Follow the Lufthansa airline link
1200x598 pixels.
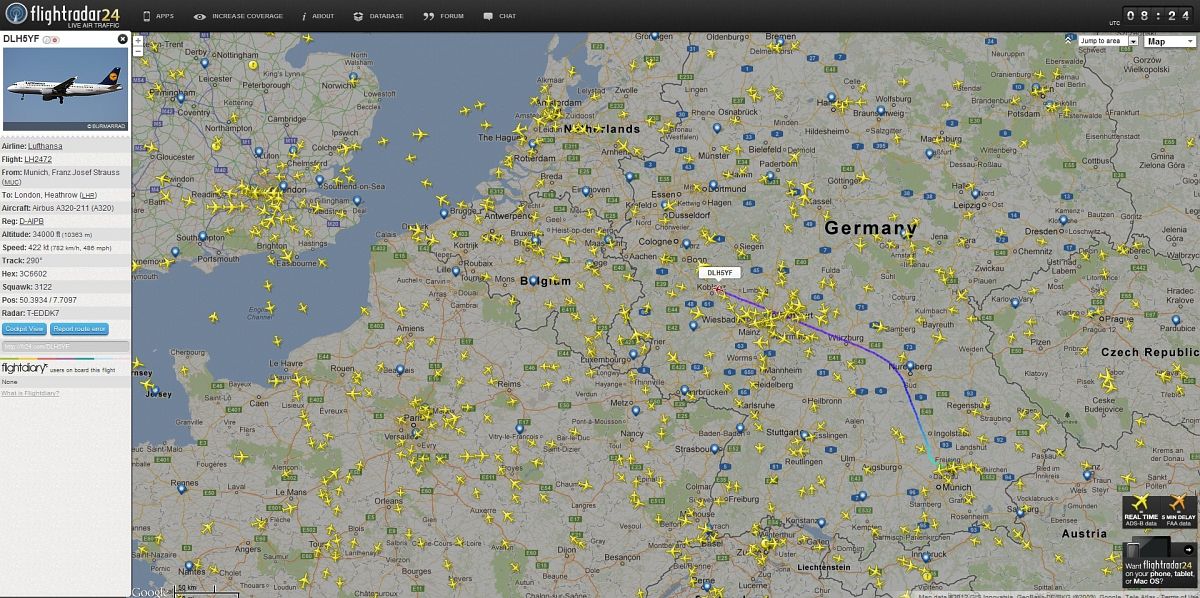(44, 145)
